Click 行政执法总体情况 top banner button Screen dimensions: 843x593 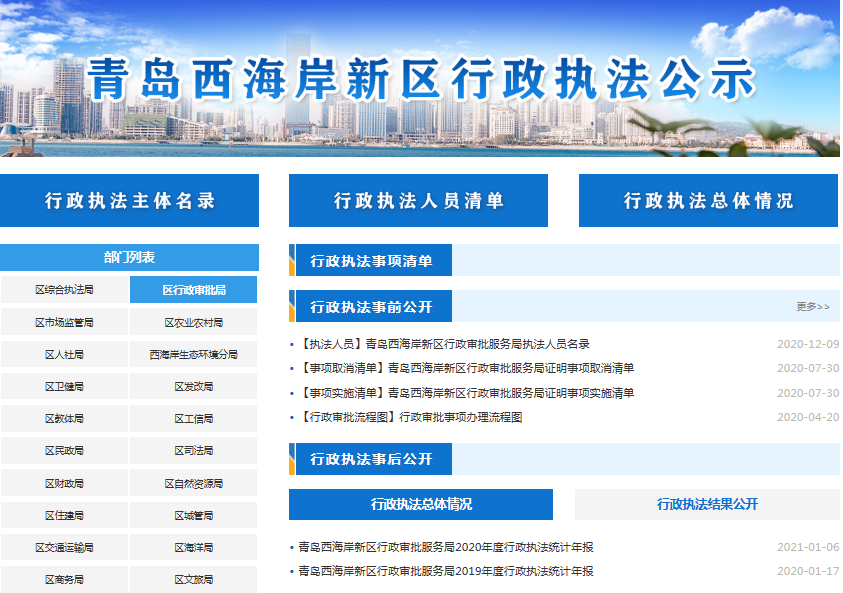pos(708,201)
